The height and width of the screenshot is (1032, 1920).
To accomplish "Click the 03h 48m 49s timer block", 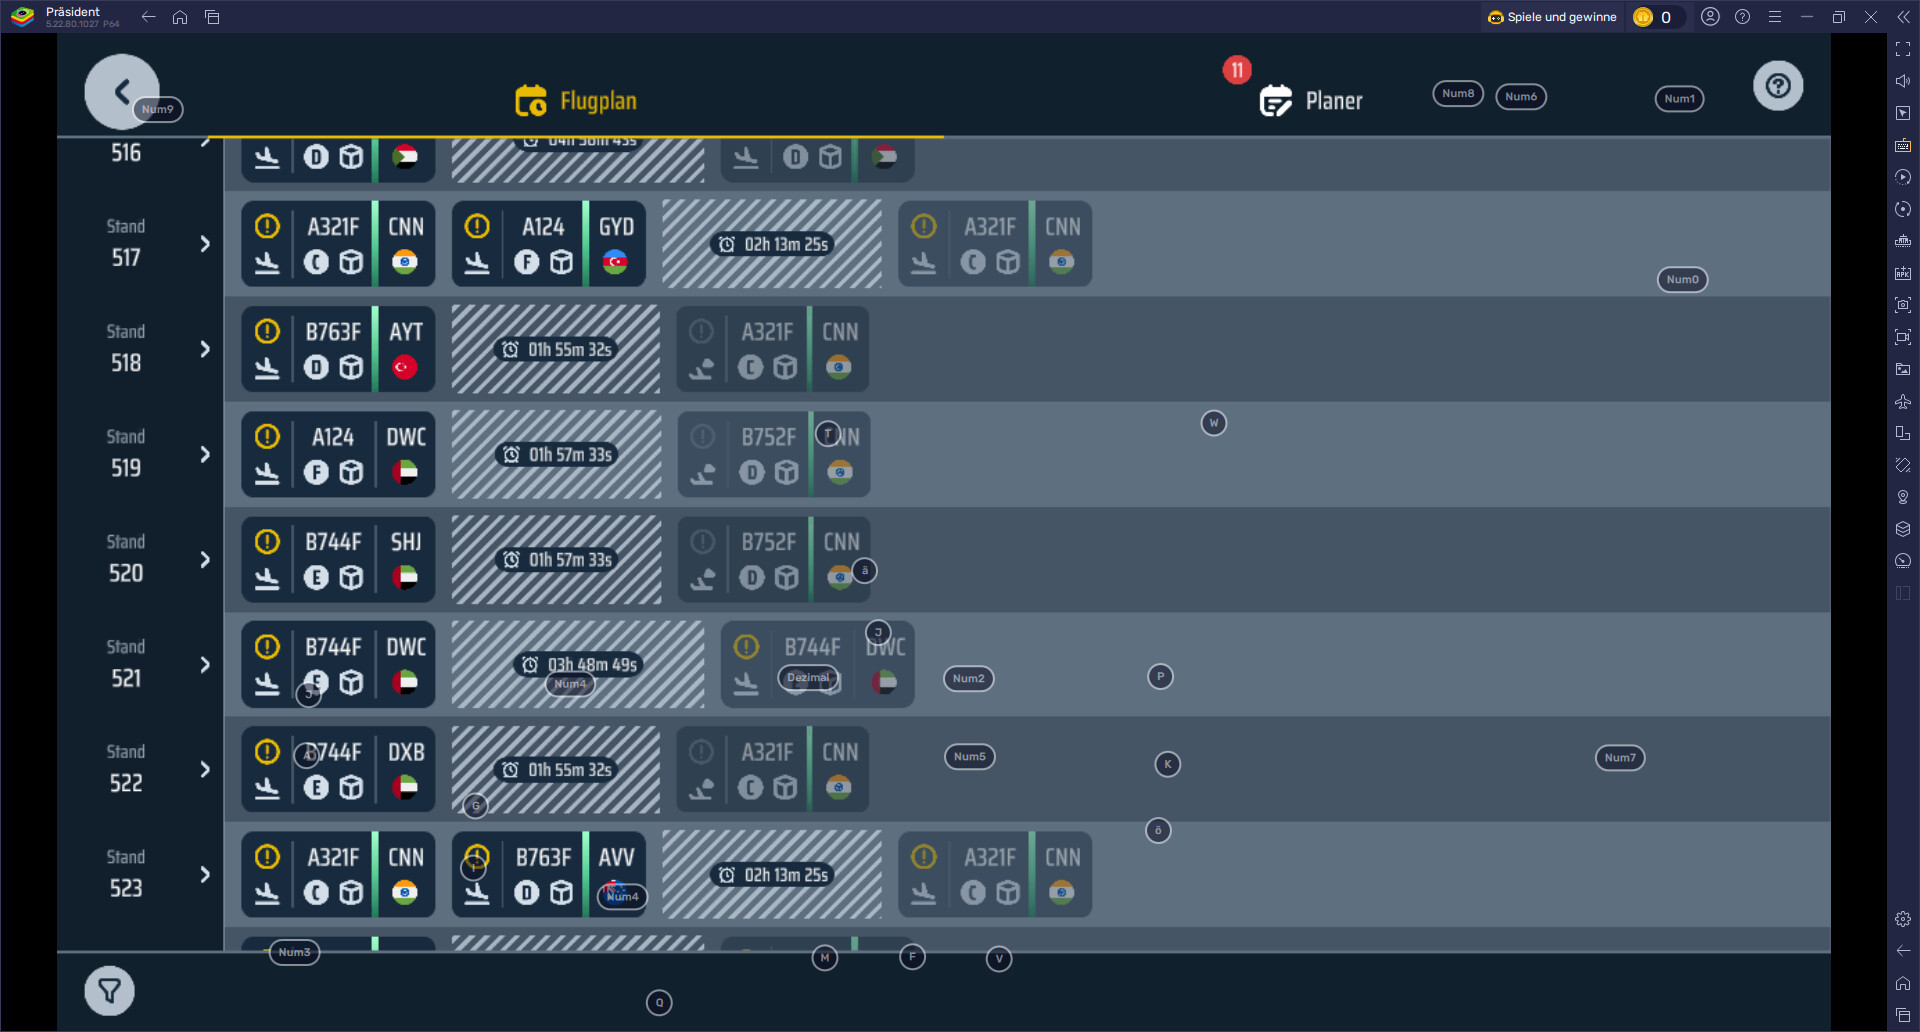I will pos(578,664).
